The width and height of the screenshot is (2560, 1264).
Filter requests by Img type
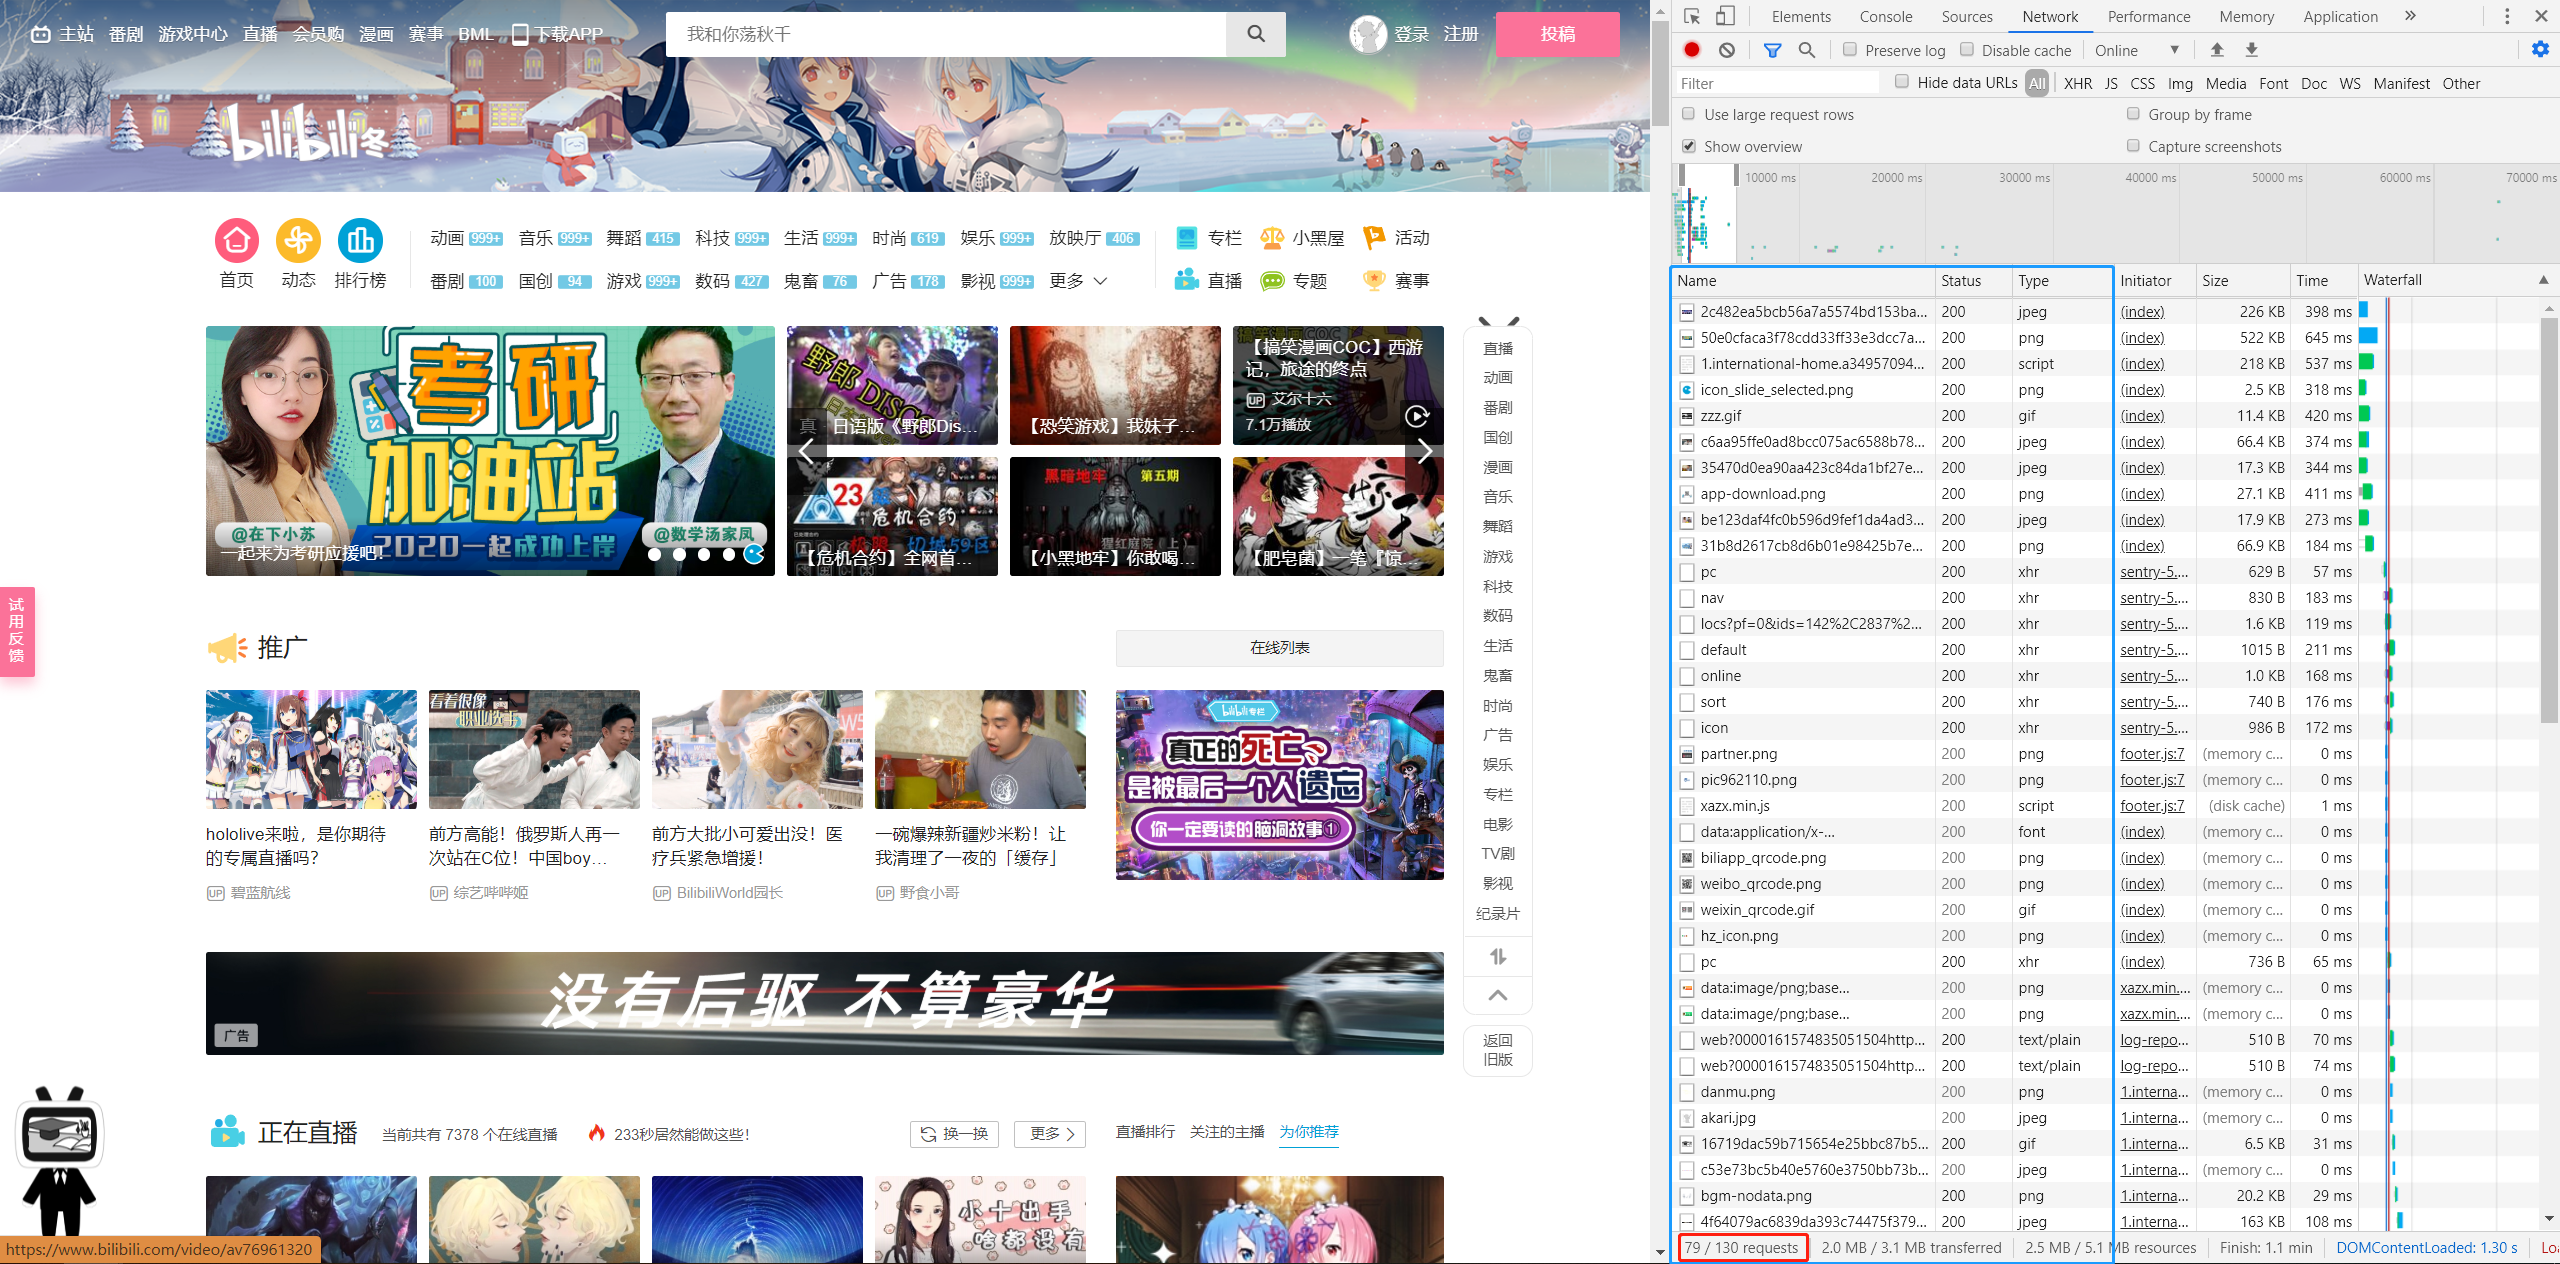(x=2180, y=83)
